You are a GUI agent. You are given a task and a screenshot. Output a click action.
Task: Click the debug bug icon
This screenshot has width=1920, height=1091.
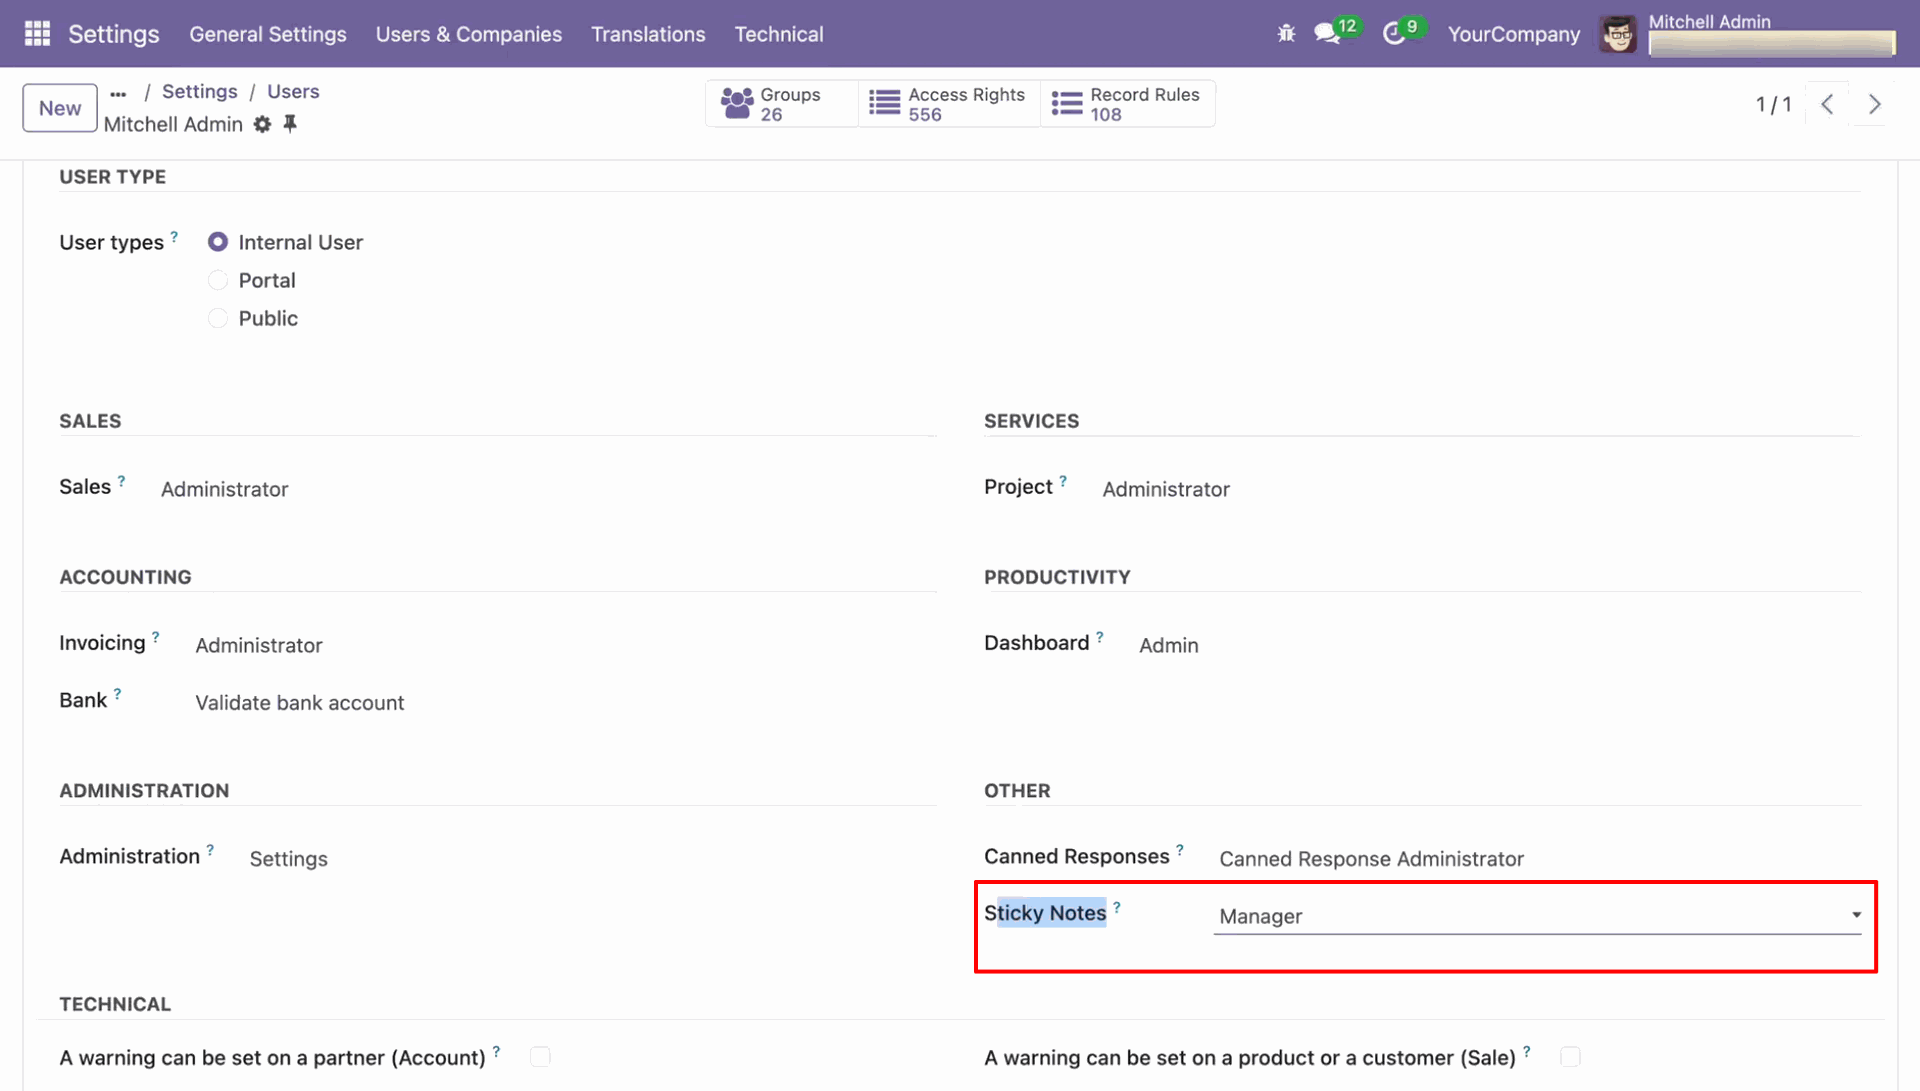(1286, 34)
